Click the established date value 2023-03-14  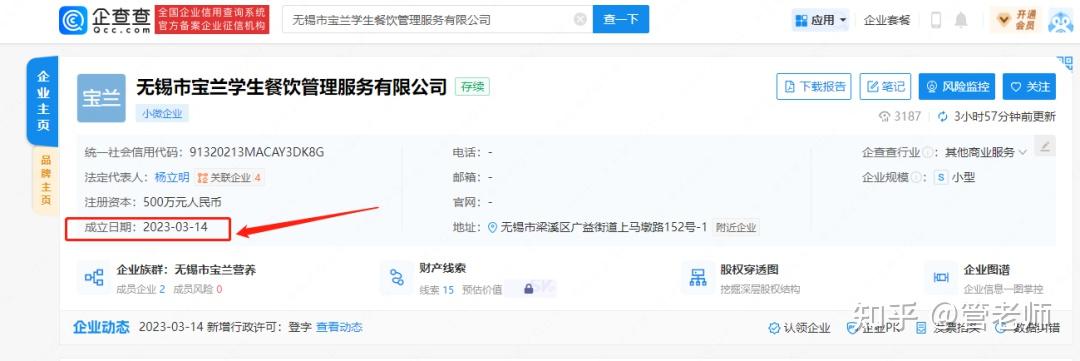pos(175,227)
